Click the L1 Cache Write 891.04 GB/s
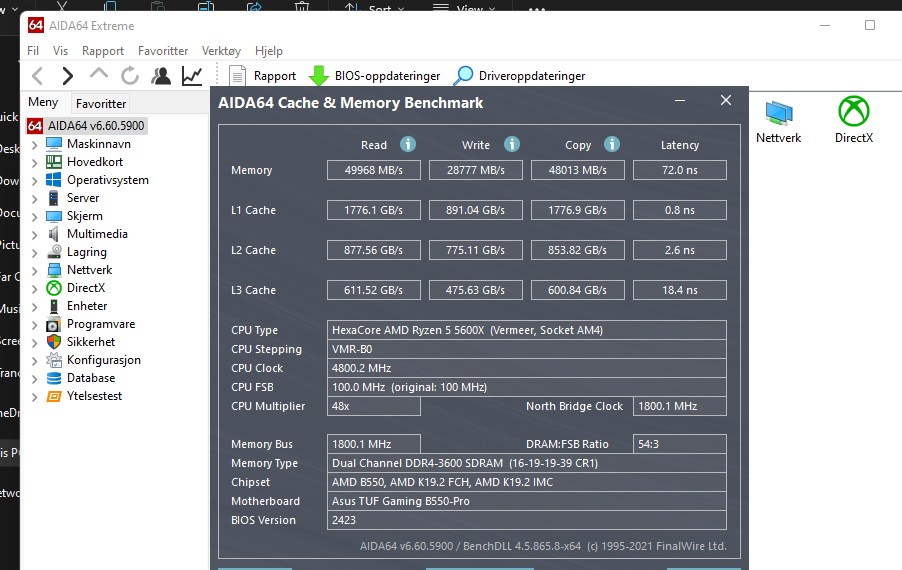This screenshot has height=570, width=902. [x=476, y=210]
